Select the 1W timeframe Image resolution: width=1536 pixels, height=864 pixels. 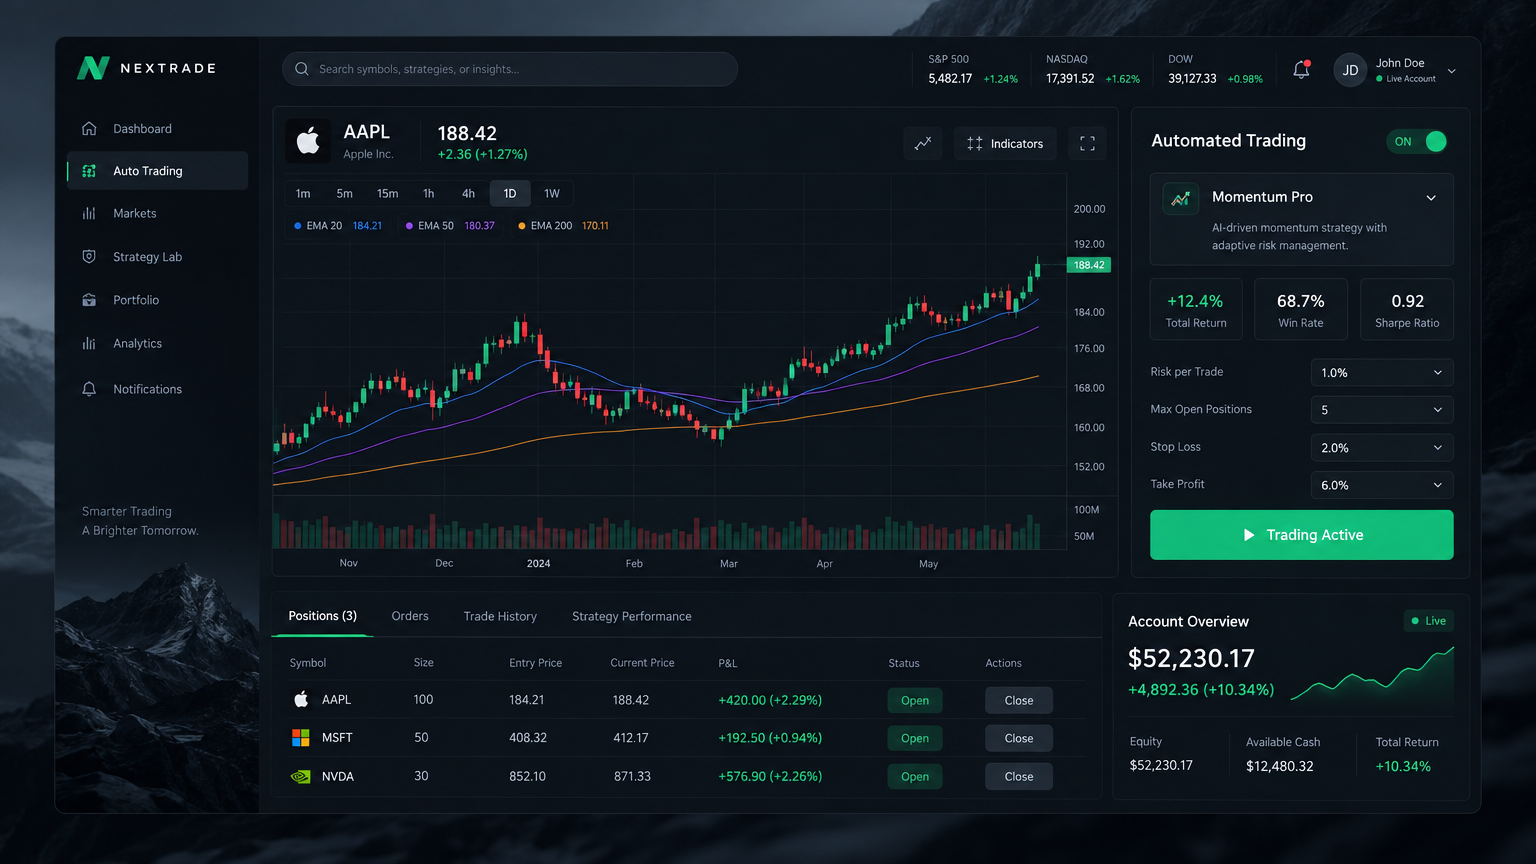click(552, 194)
